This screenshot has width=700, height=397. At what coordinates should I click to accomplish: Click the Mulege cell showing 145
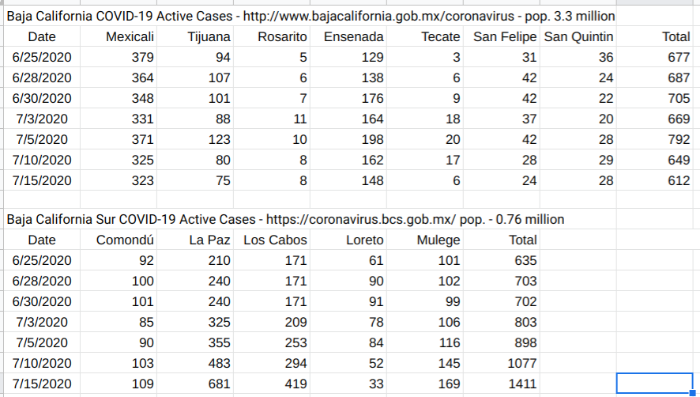click(x=425, y=363)
